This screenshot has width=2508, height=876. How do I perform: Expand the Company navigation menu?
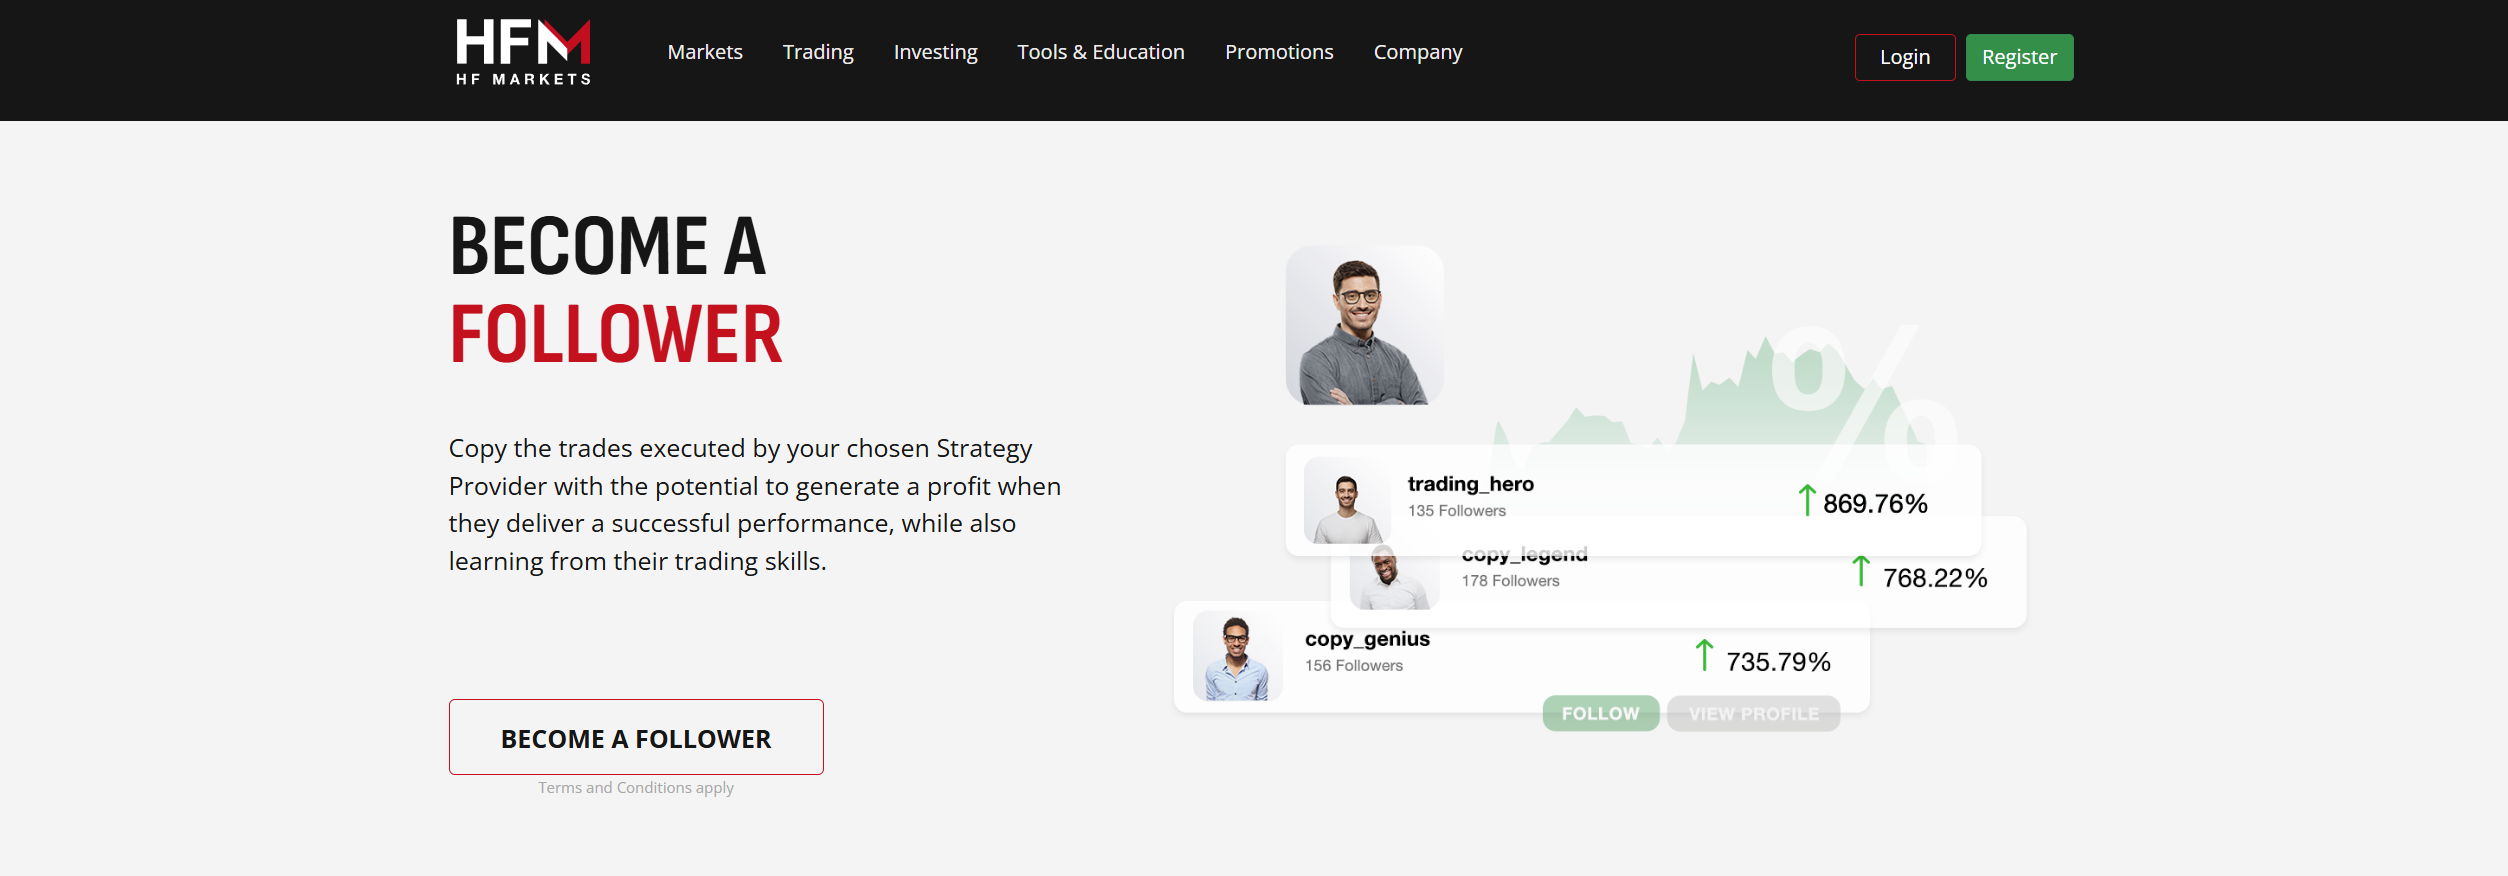pyautogui.click(x=1417, y=52)
